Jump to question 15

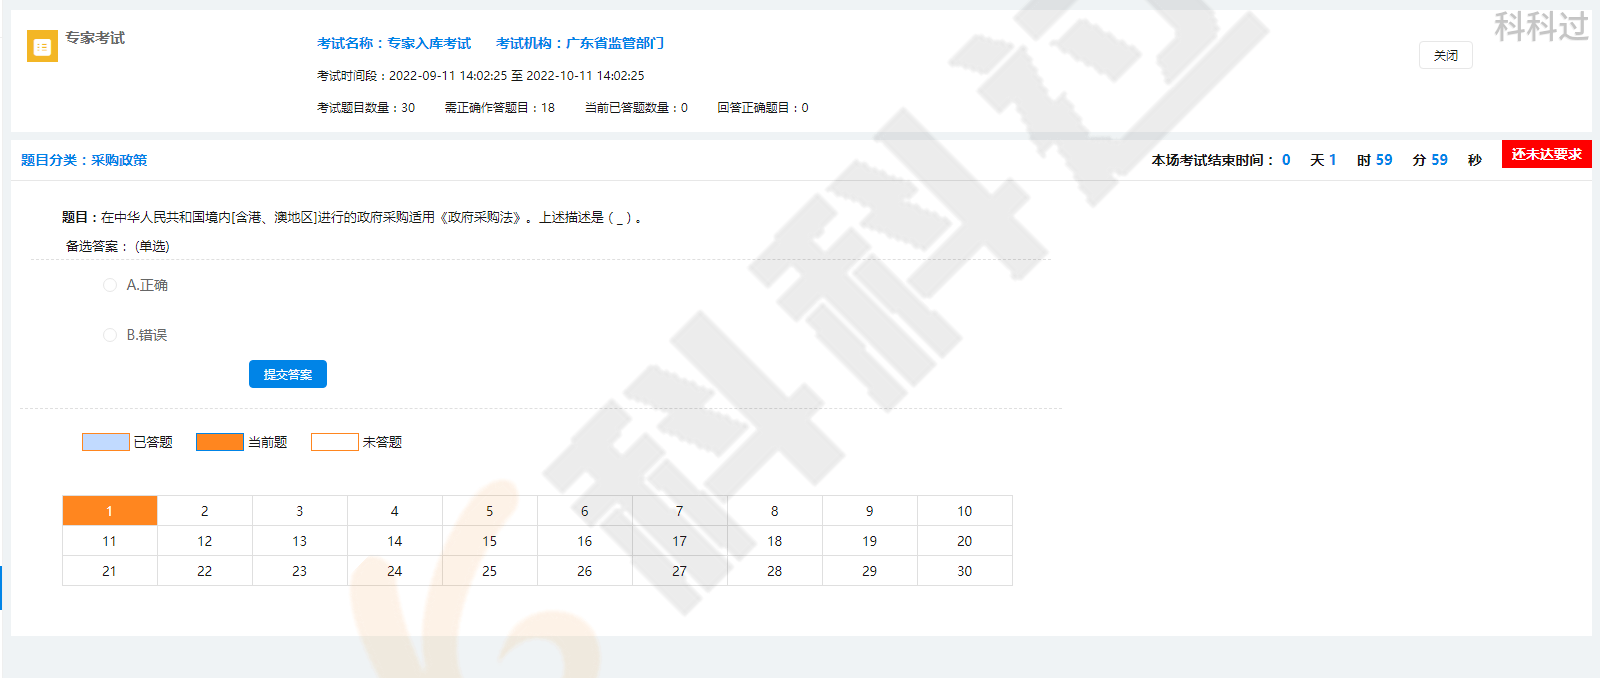coord(490,541)
